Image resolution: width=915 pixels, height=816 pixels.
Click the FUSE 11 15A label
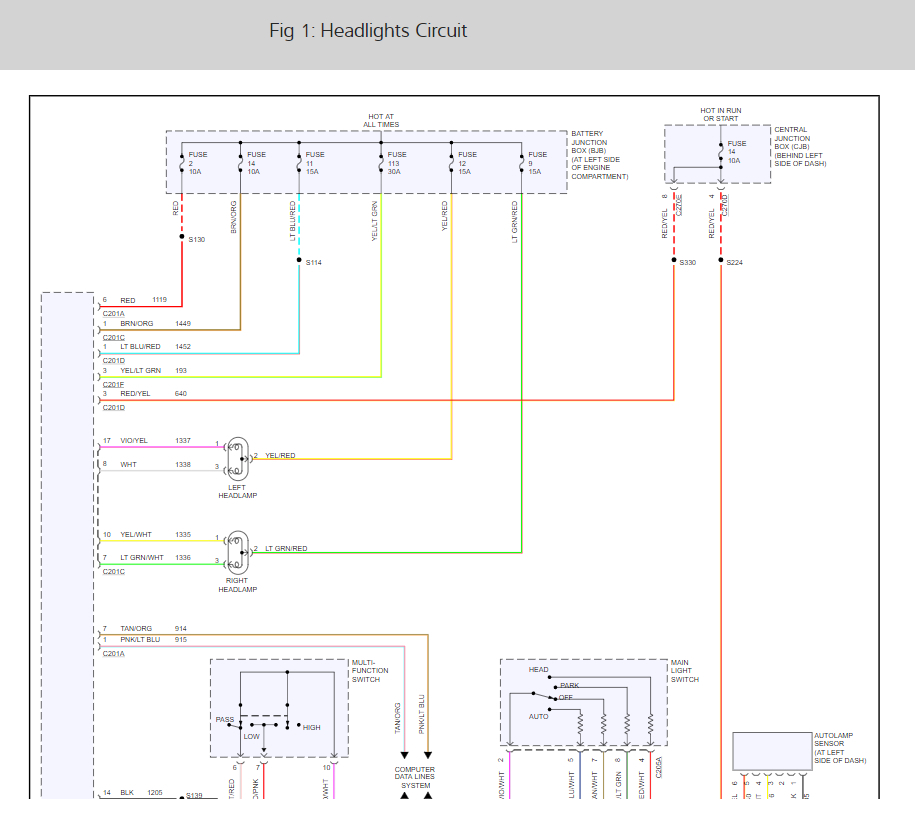point(315,163)
